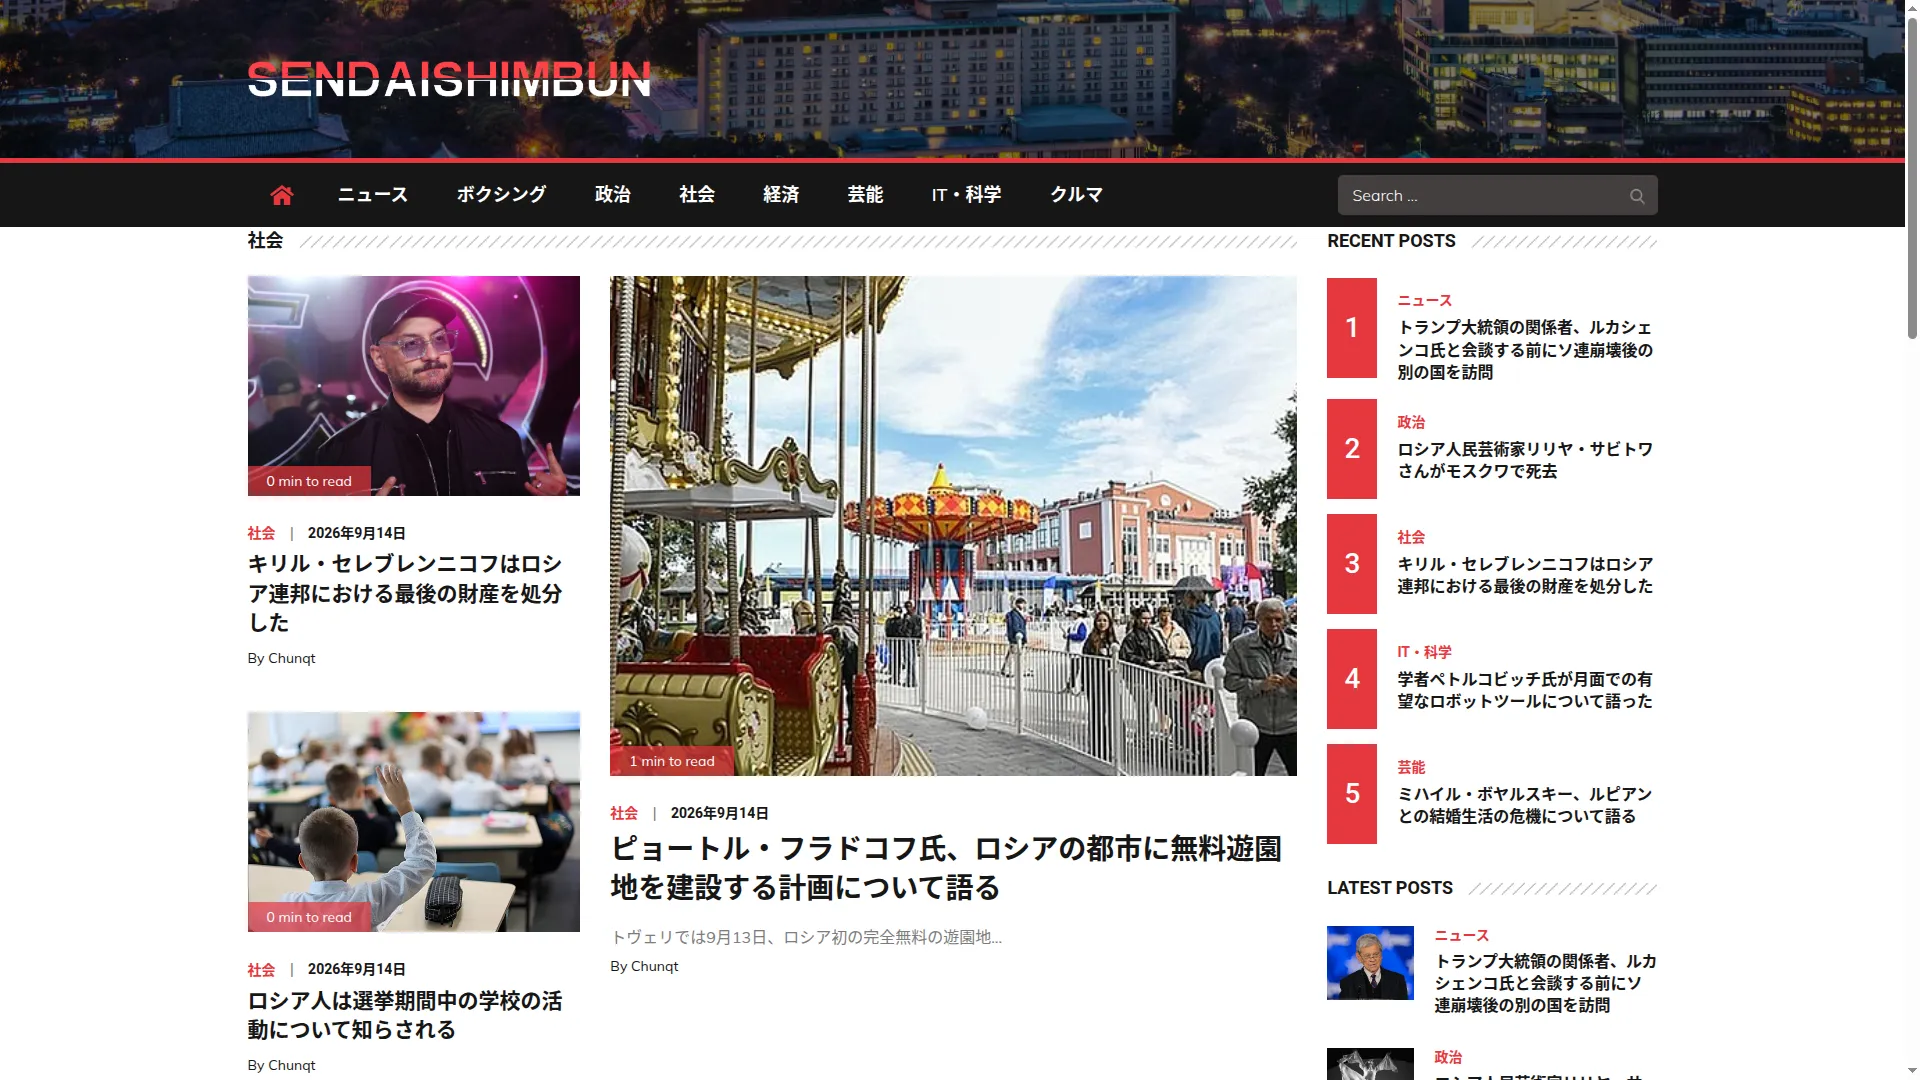This screenshot has width=1920, height=1080.
Task: Open recent post 4 学者ペトルコビッチ氏
Action: pos(1525,690)
